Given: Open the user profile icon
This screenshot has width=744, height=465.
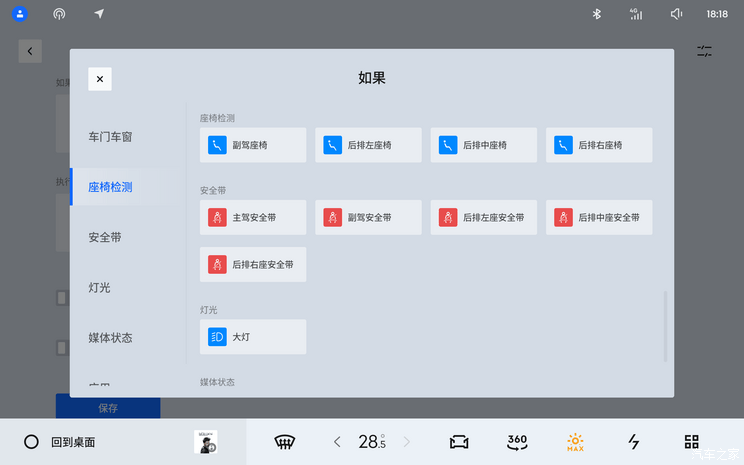Looking at the screenshot, I should click(19, 14).
